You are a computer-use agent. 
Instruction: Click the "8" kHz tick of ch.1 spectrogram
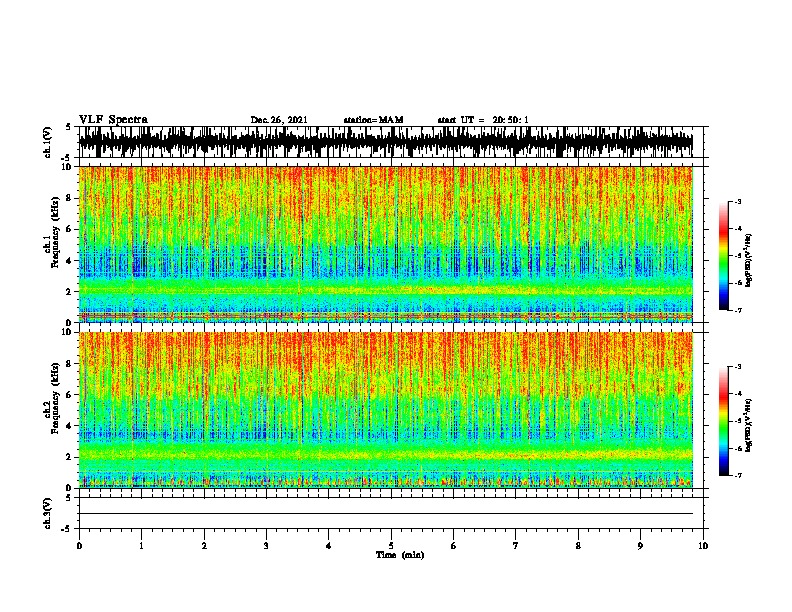[69, 198]
